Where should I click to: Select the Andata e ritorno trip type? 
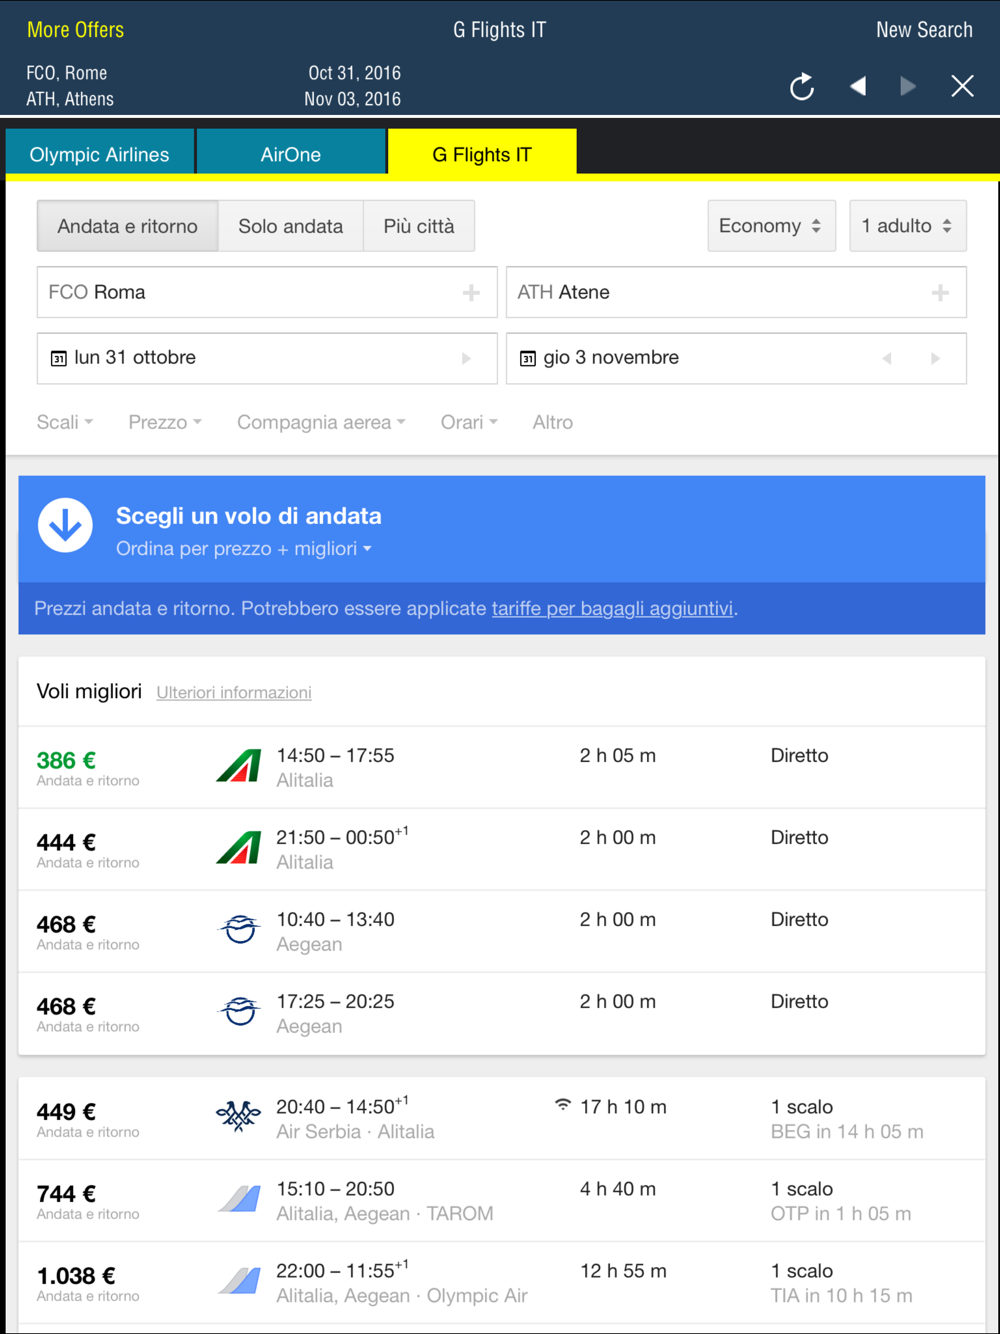127,226
